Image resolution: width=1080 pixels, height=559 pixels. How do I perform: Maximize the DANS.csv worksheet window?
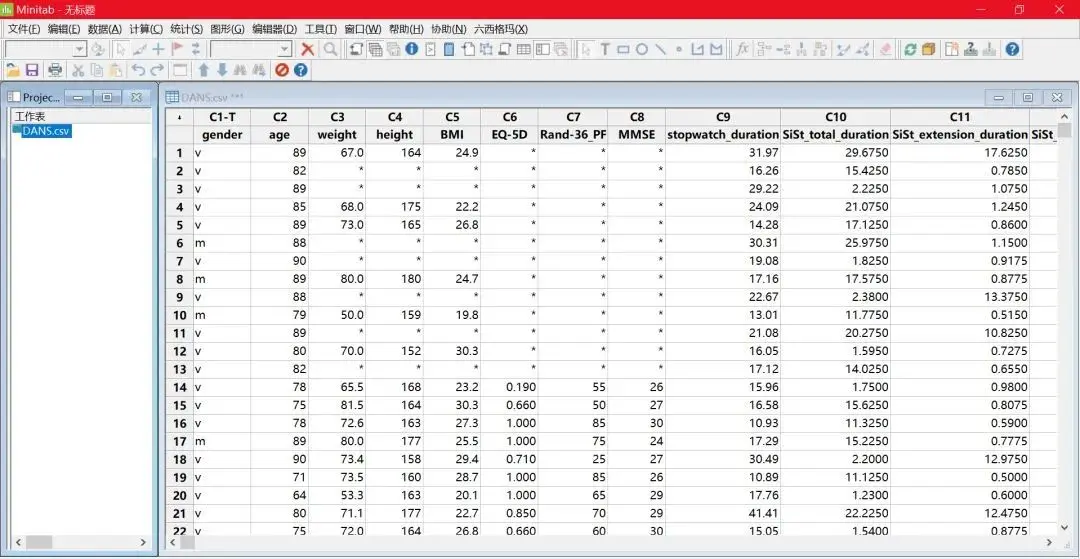click(1028, 98)
